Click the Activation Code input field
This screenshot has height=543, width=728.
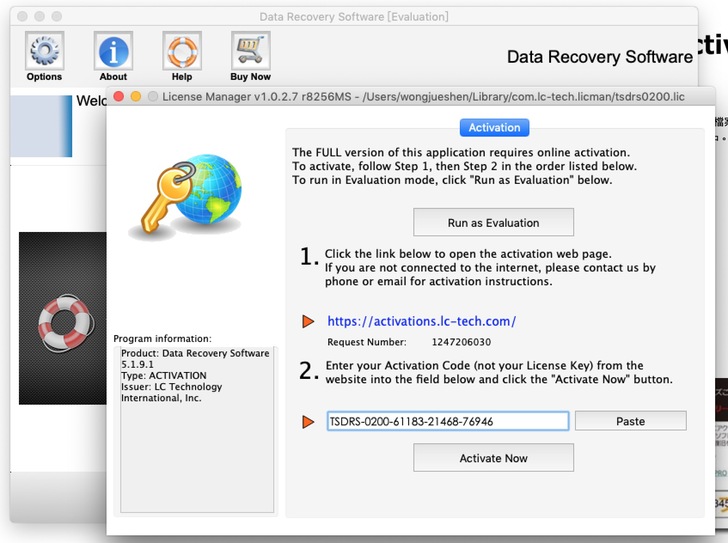[x=448, y=421]
